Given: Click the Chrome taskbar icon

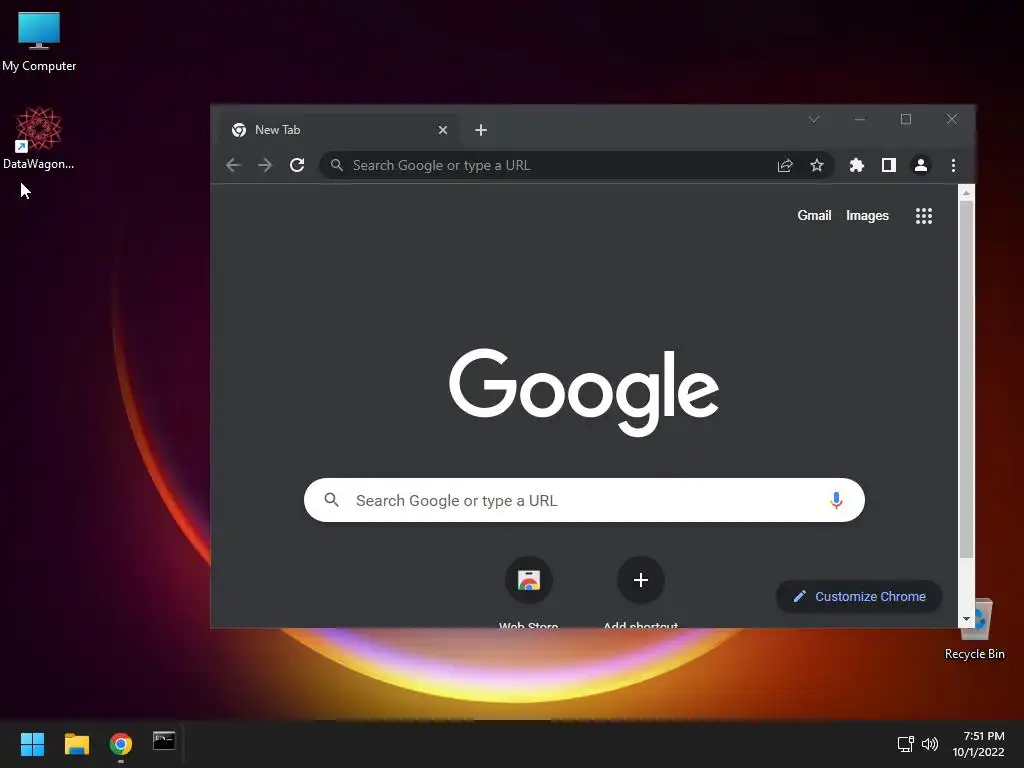Looking at the screenshot, I should pos(121,744).
